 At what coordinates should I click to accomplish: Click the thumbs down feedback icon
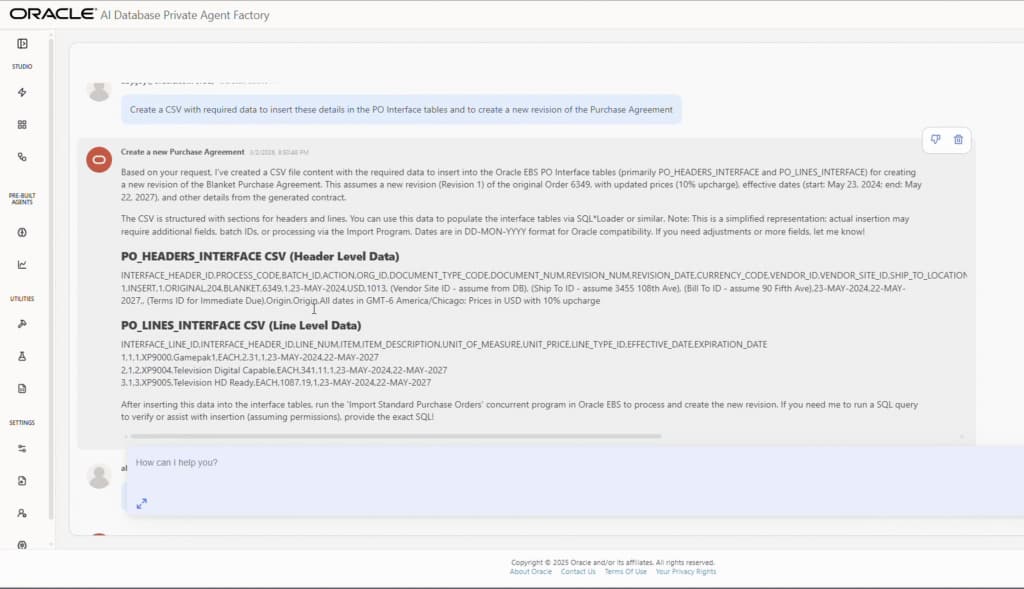pyautogui.click(x=935, y=139)
